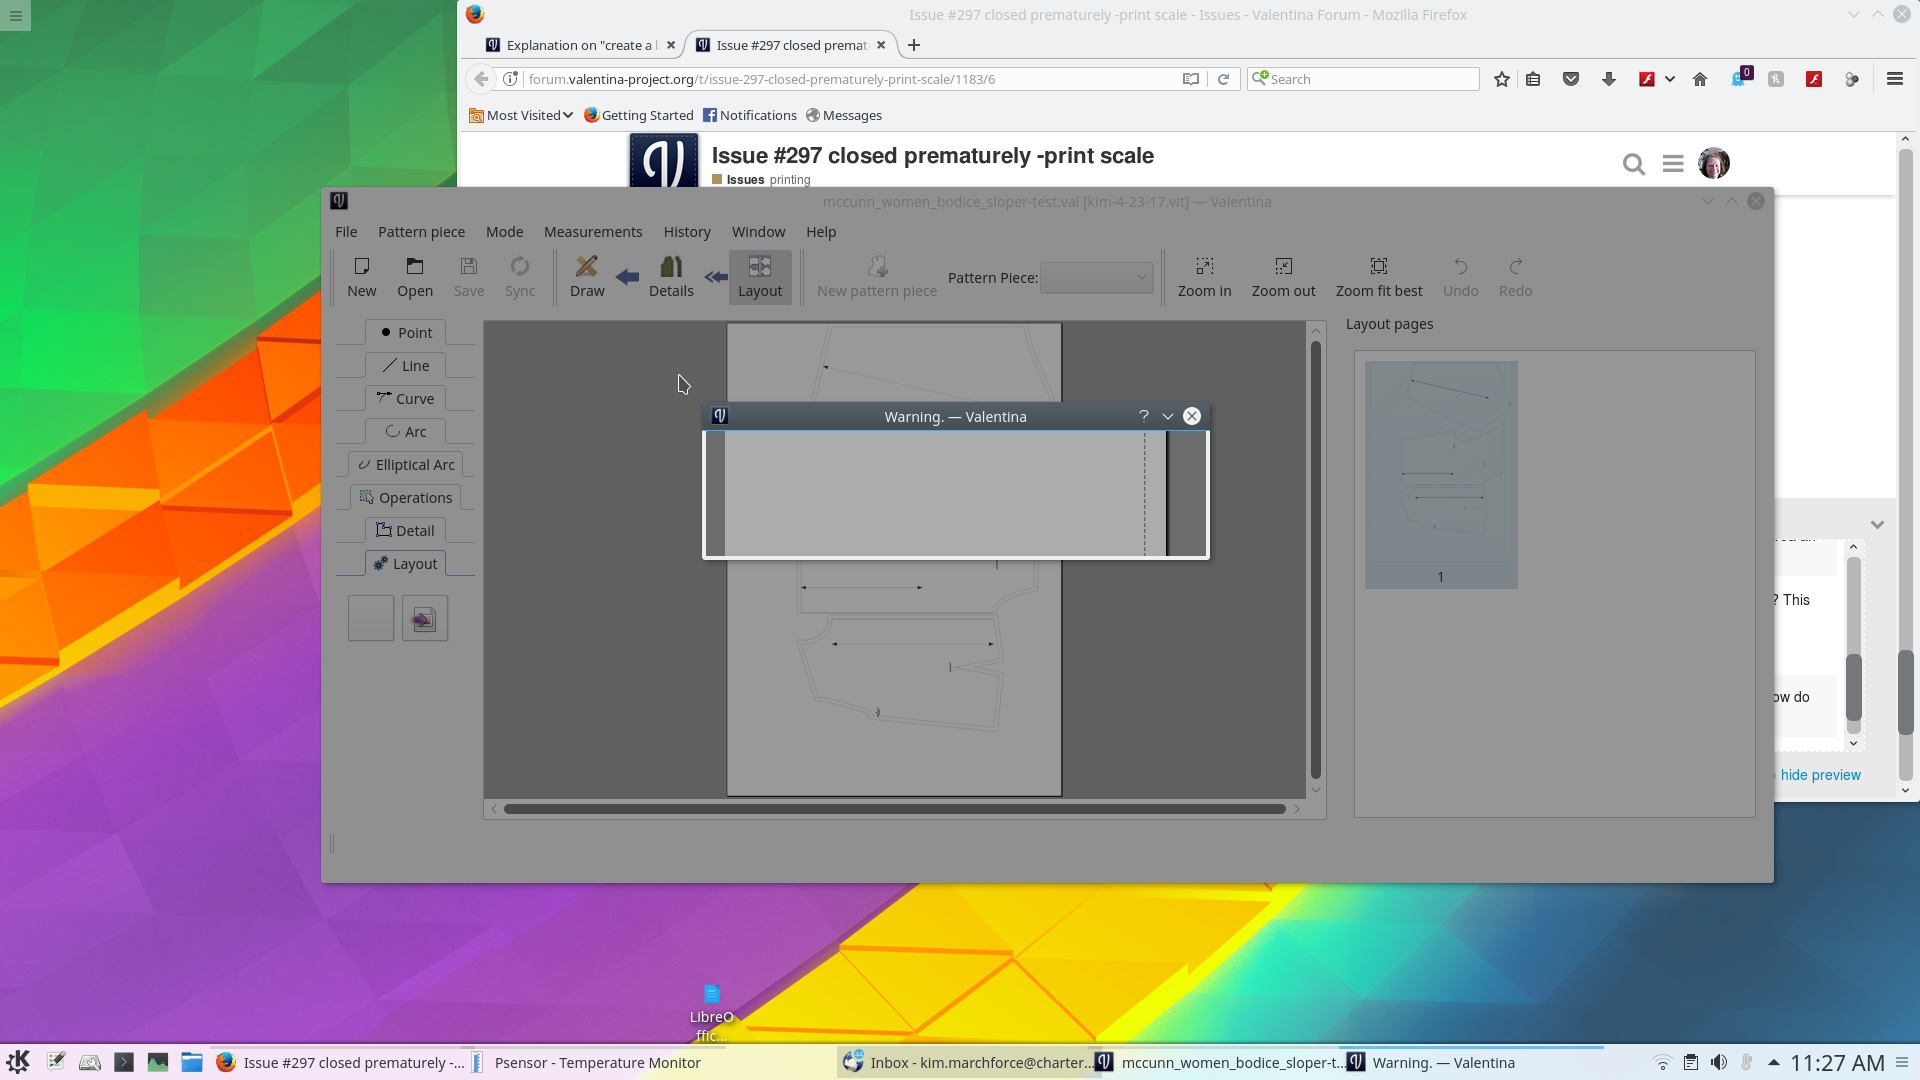The width and height of the screenshot is (1920, 1080).
Task: Open Psensor Temperature Monitor from taskbar
Action: point(597,1063)
